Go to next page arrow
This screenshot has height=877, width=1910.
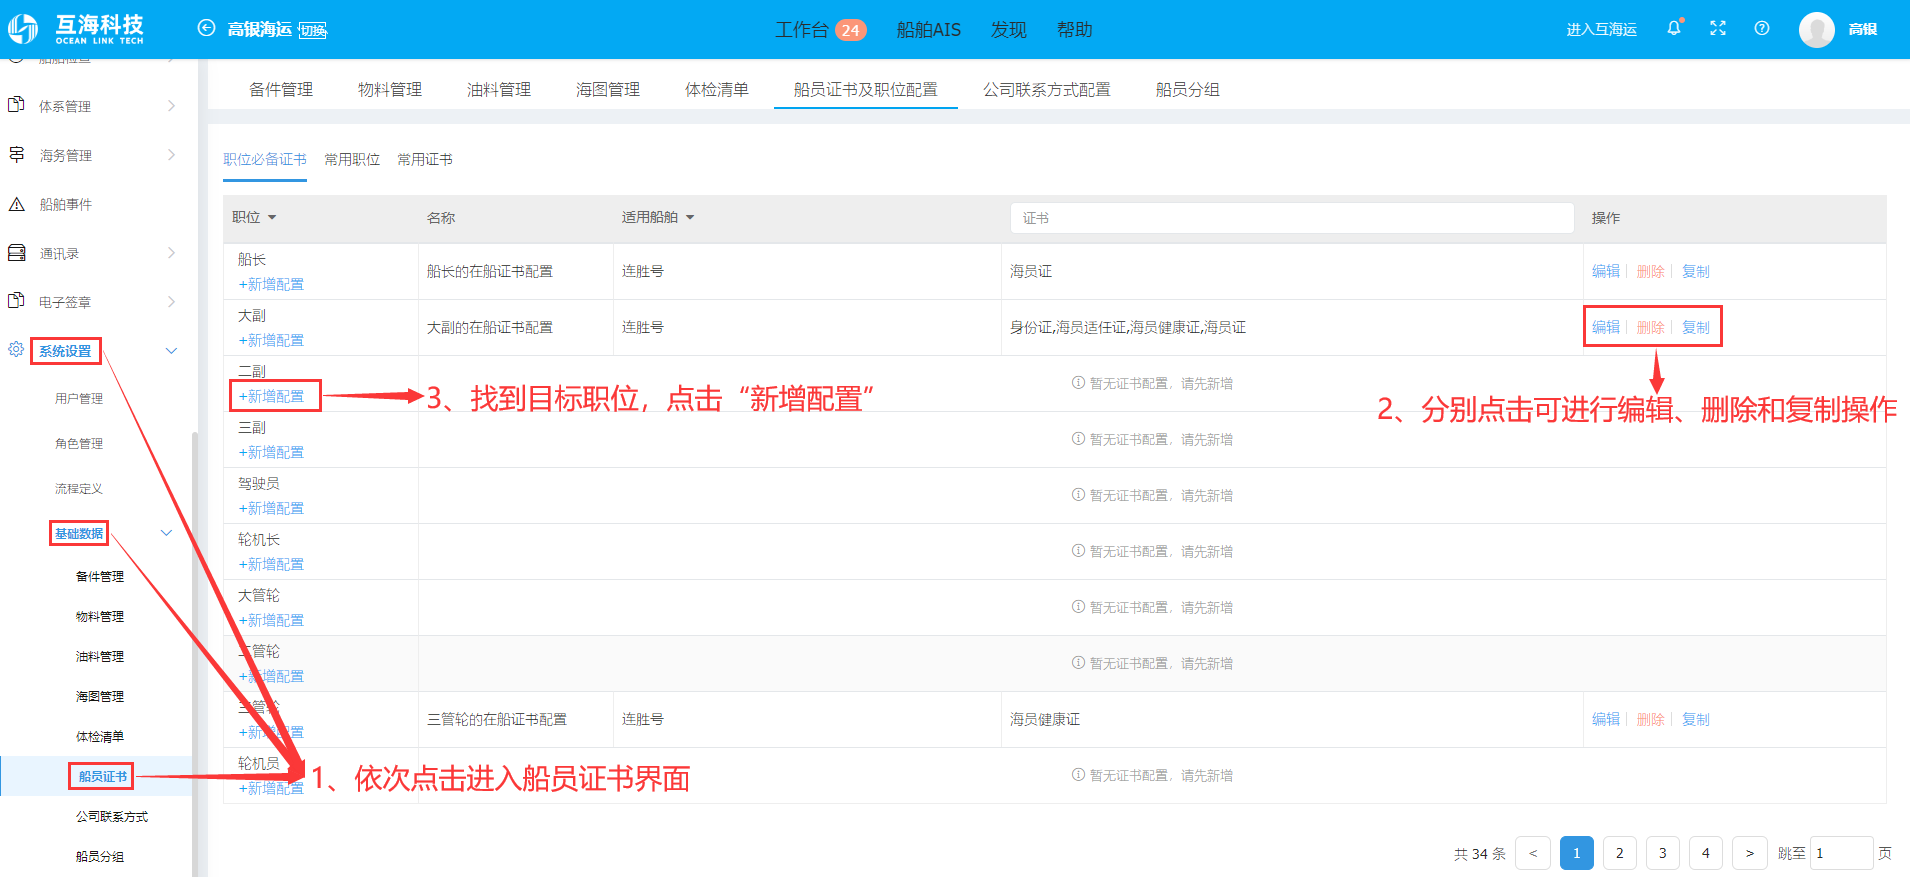[1749, 853]
